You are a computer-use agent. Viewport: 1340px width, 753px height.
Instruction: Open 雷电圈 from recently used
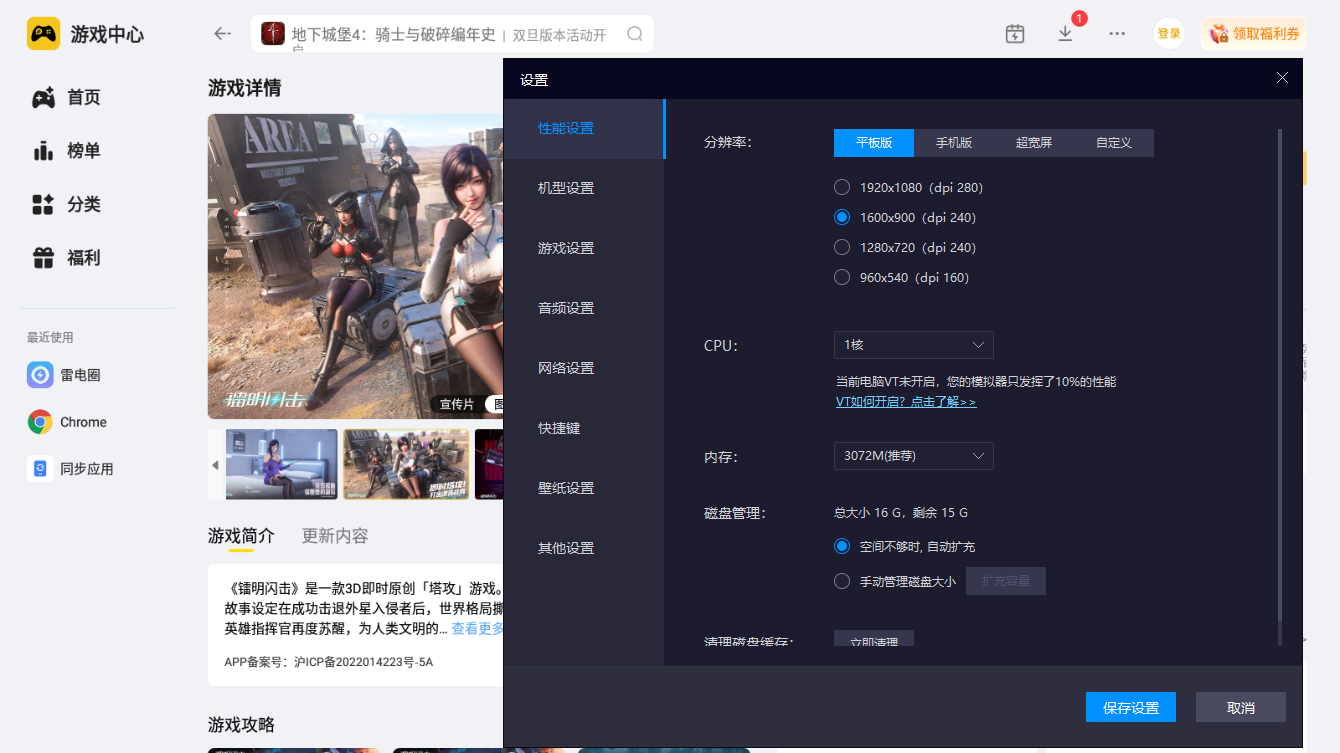point(65,375)
